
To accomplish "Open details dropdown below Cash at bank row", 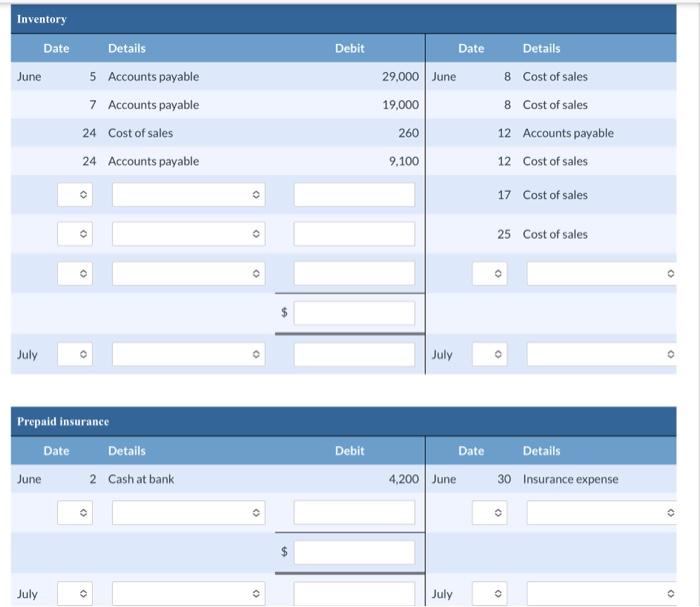I will point(188,512).
